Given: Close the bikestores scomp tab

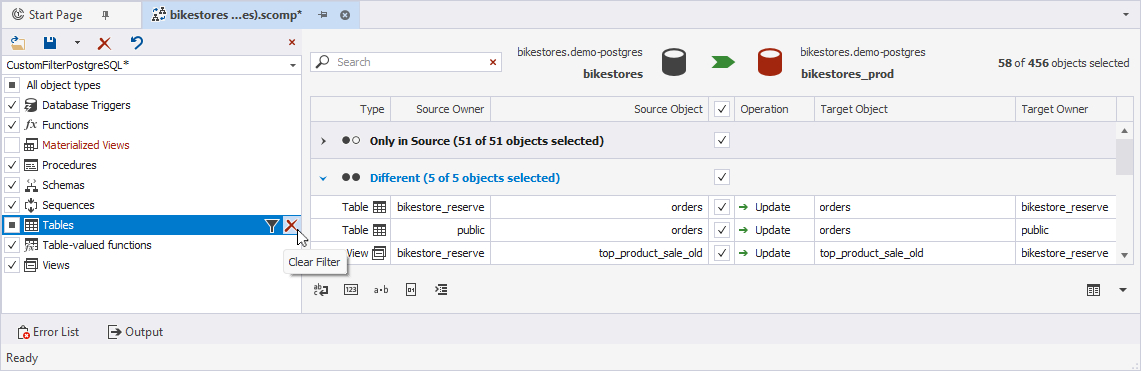Looking at the screenshot, I should pos(345,15).
